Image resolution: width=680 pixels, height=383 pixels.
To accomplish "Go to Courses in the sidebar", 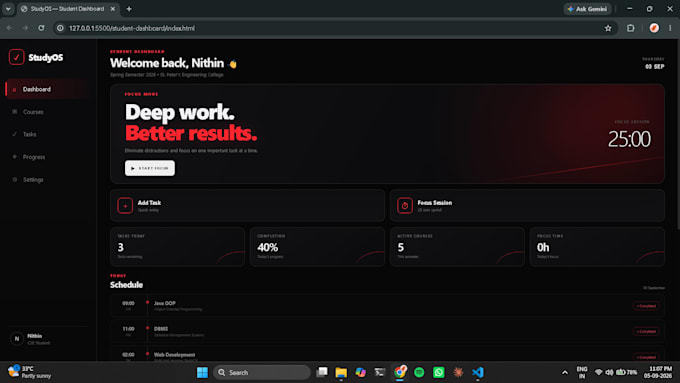I will (x=46, y=112).
